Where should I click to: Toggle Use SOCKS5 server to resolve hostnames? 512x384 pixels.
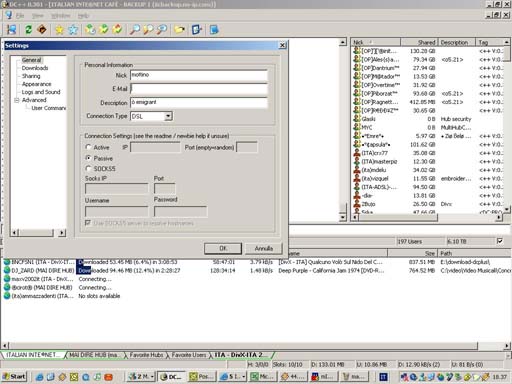[88, 223]
